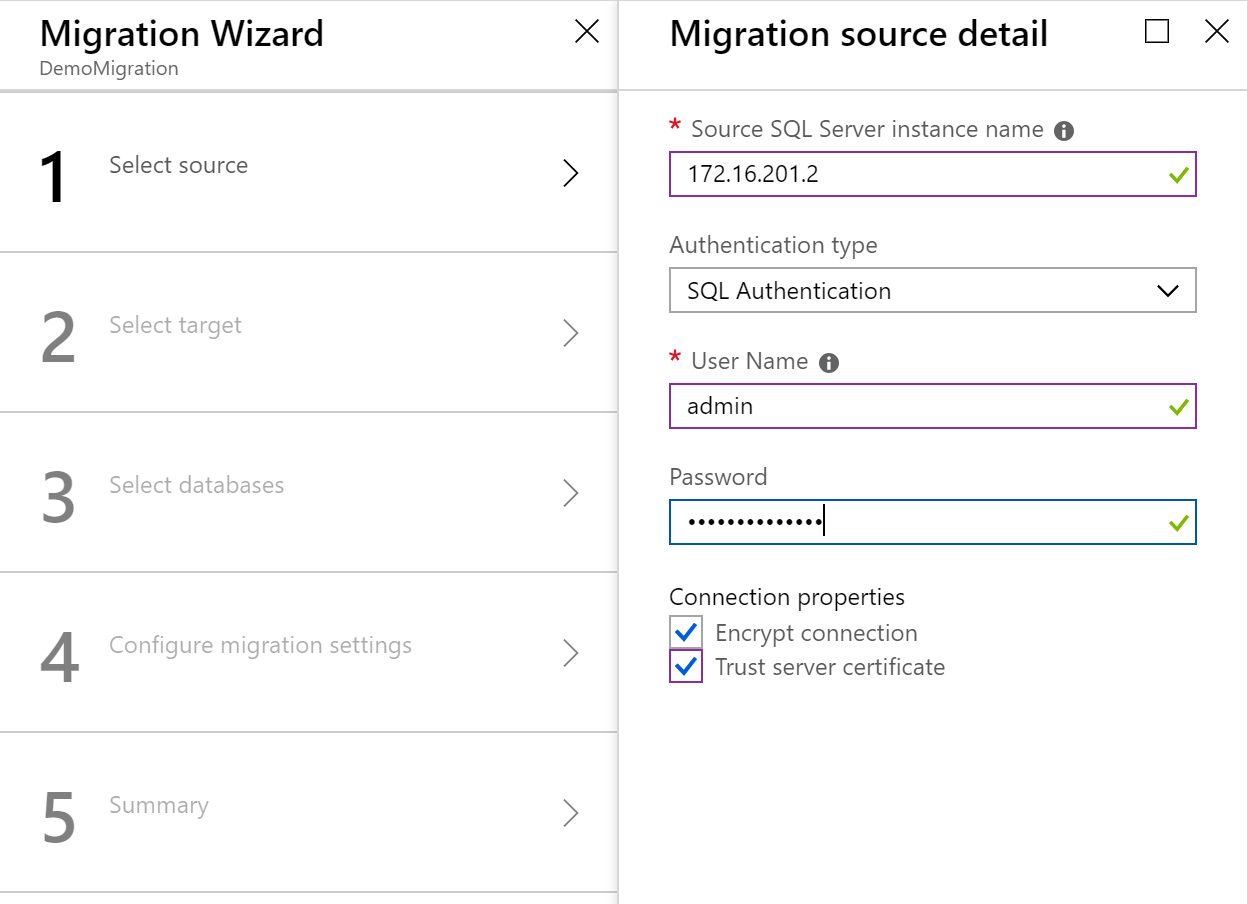The width and height of the screenshot is (1248, 904).
Task: Expand step 2 Select target chevron
Action: click(x=570, y=333)
